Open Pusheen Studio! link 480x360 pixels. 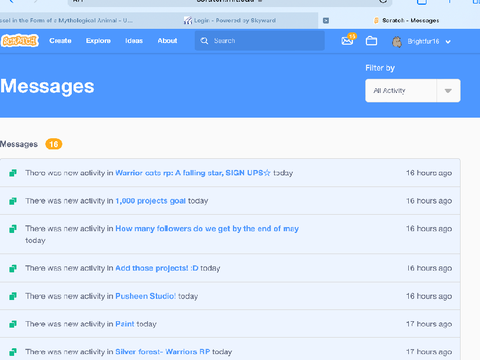(145, 296)
